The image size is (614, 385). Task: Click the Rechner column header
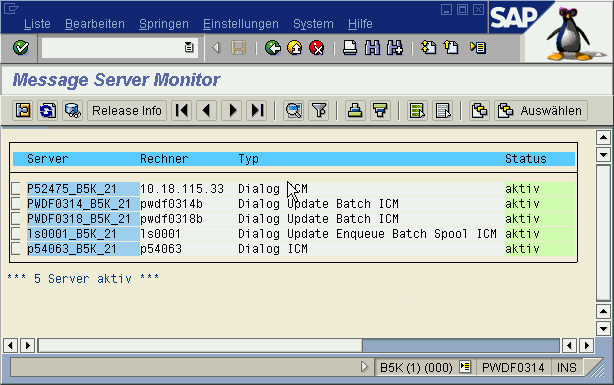[164, 159]
